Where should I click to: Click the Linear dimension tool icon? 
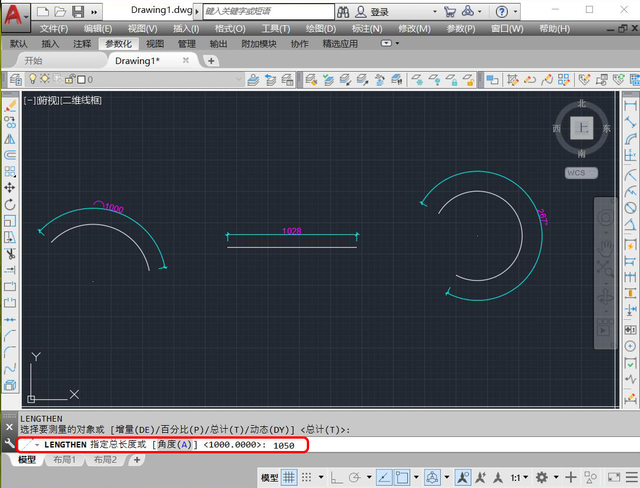[630, 105]
